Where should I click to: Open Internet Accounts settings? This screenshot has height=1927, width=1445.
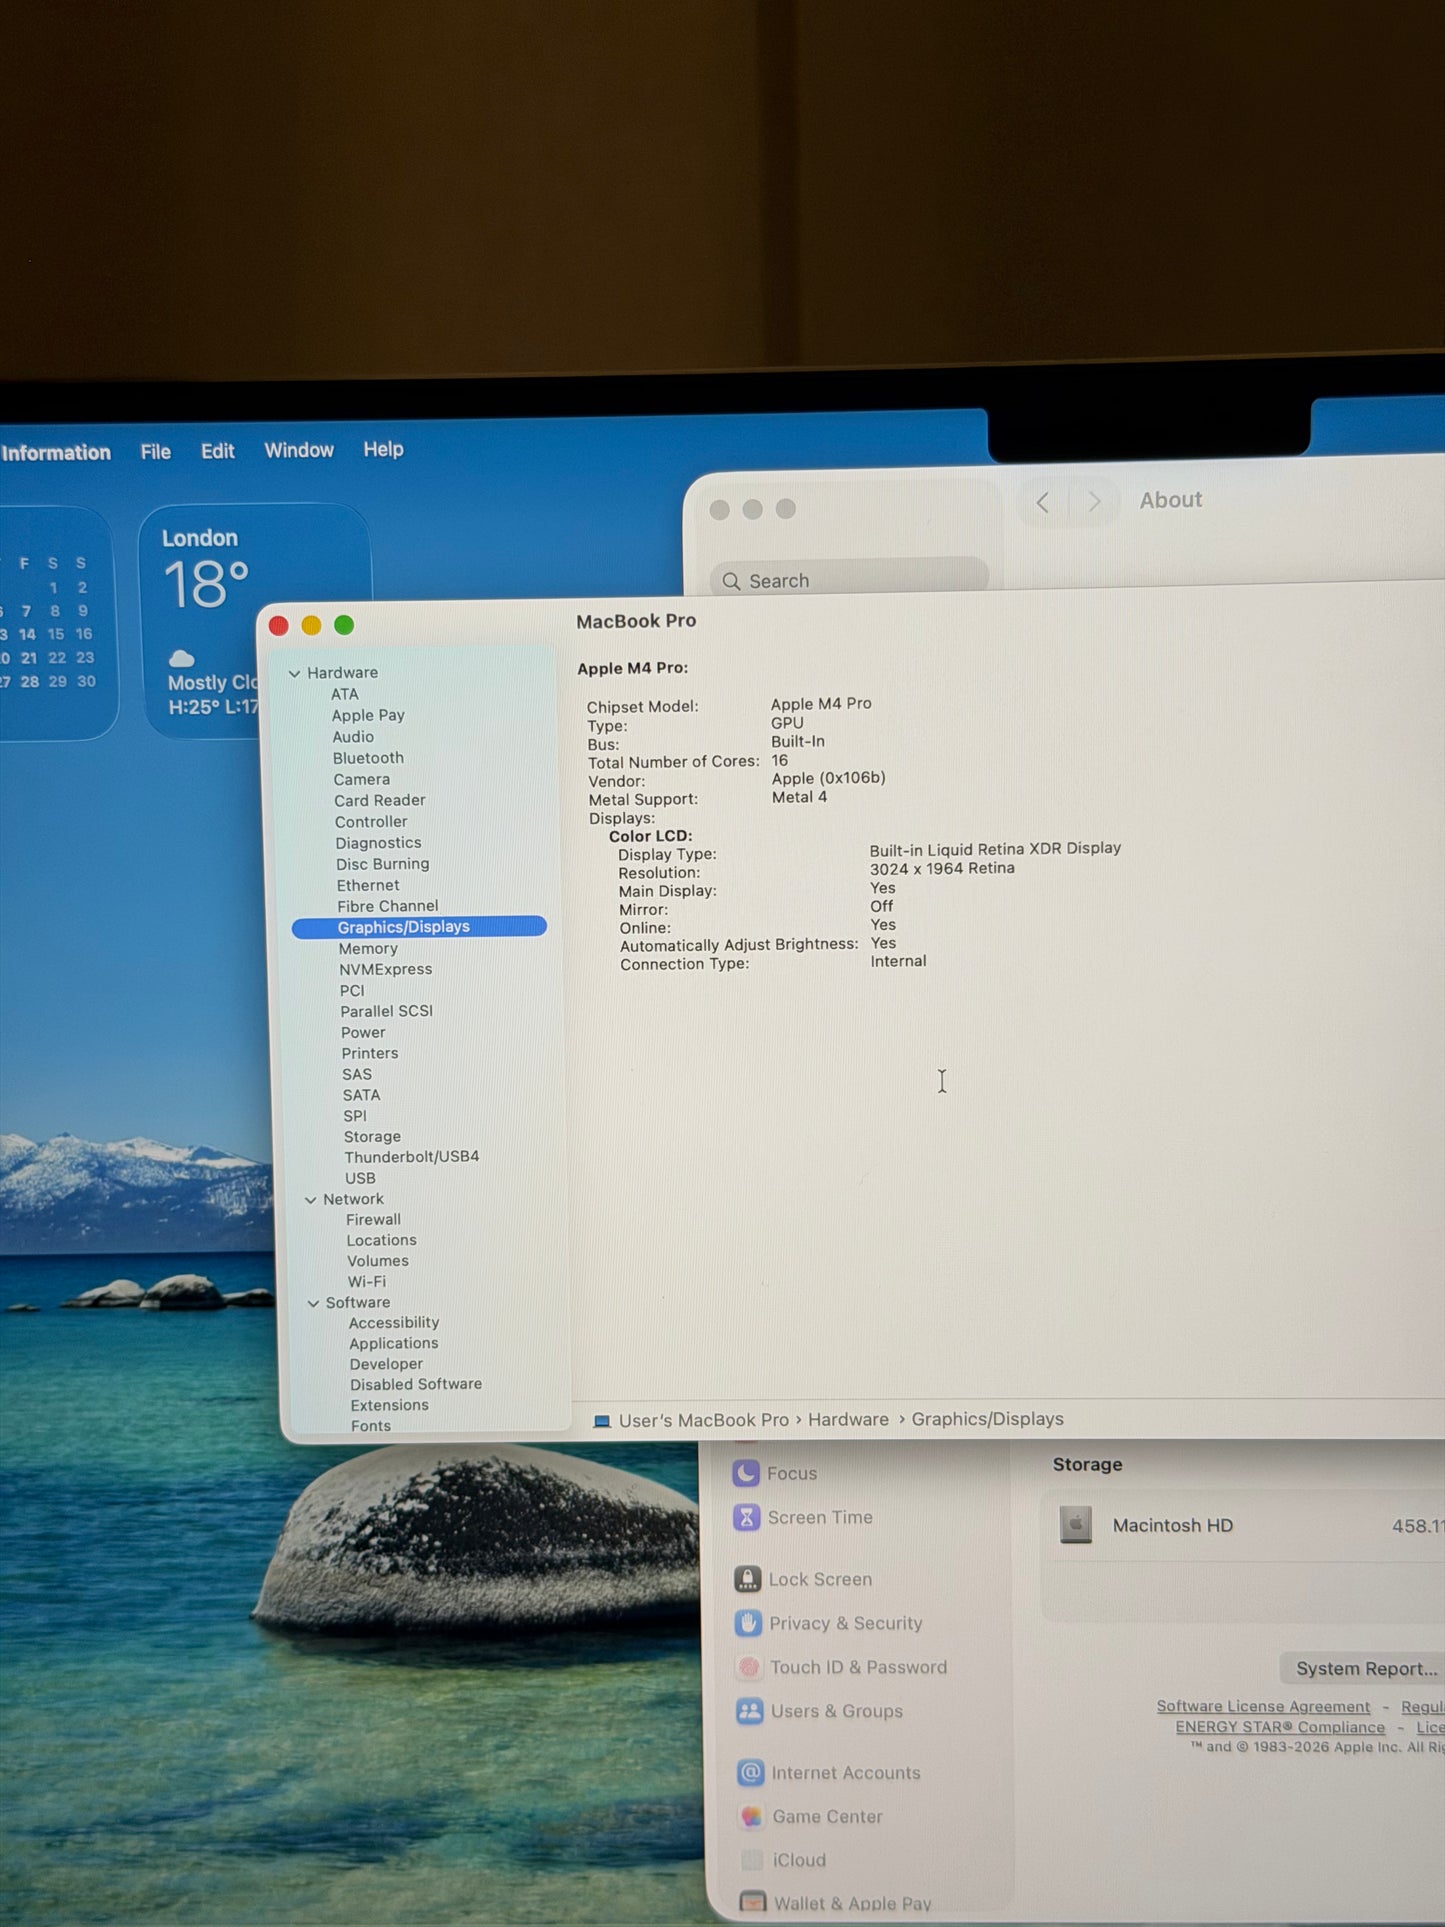828,1774
